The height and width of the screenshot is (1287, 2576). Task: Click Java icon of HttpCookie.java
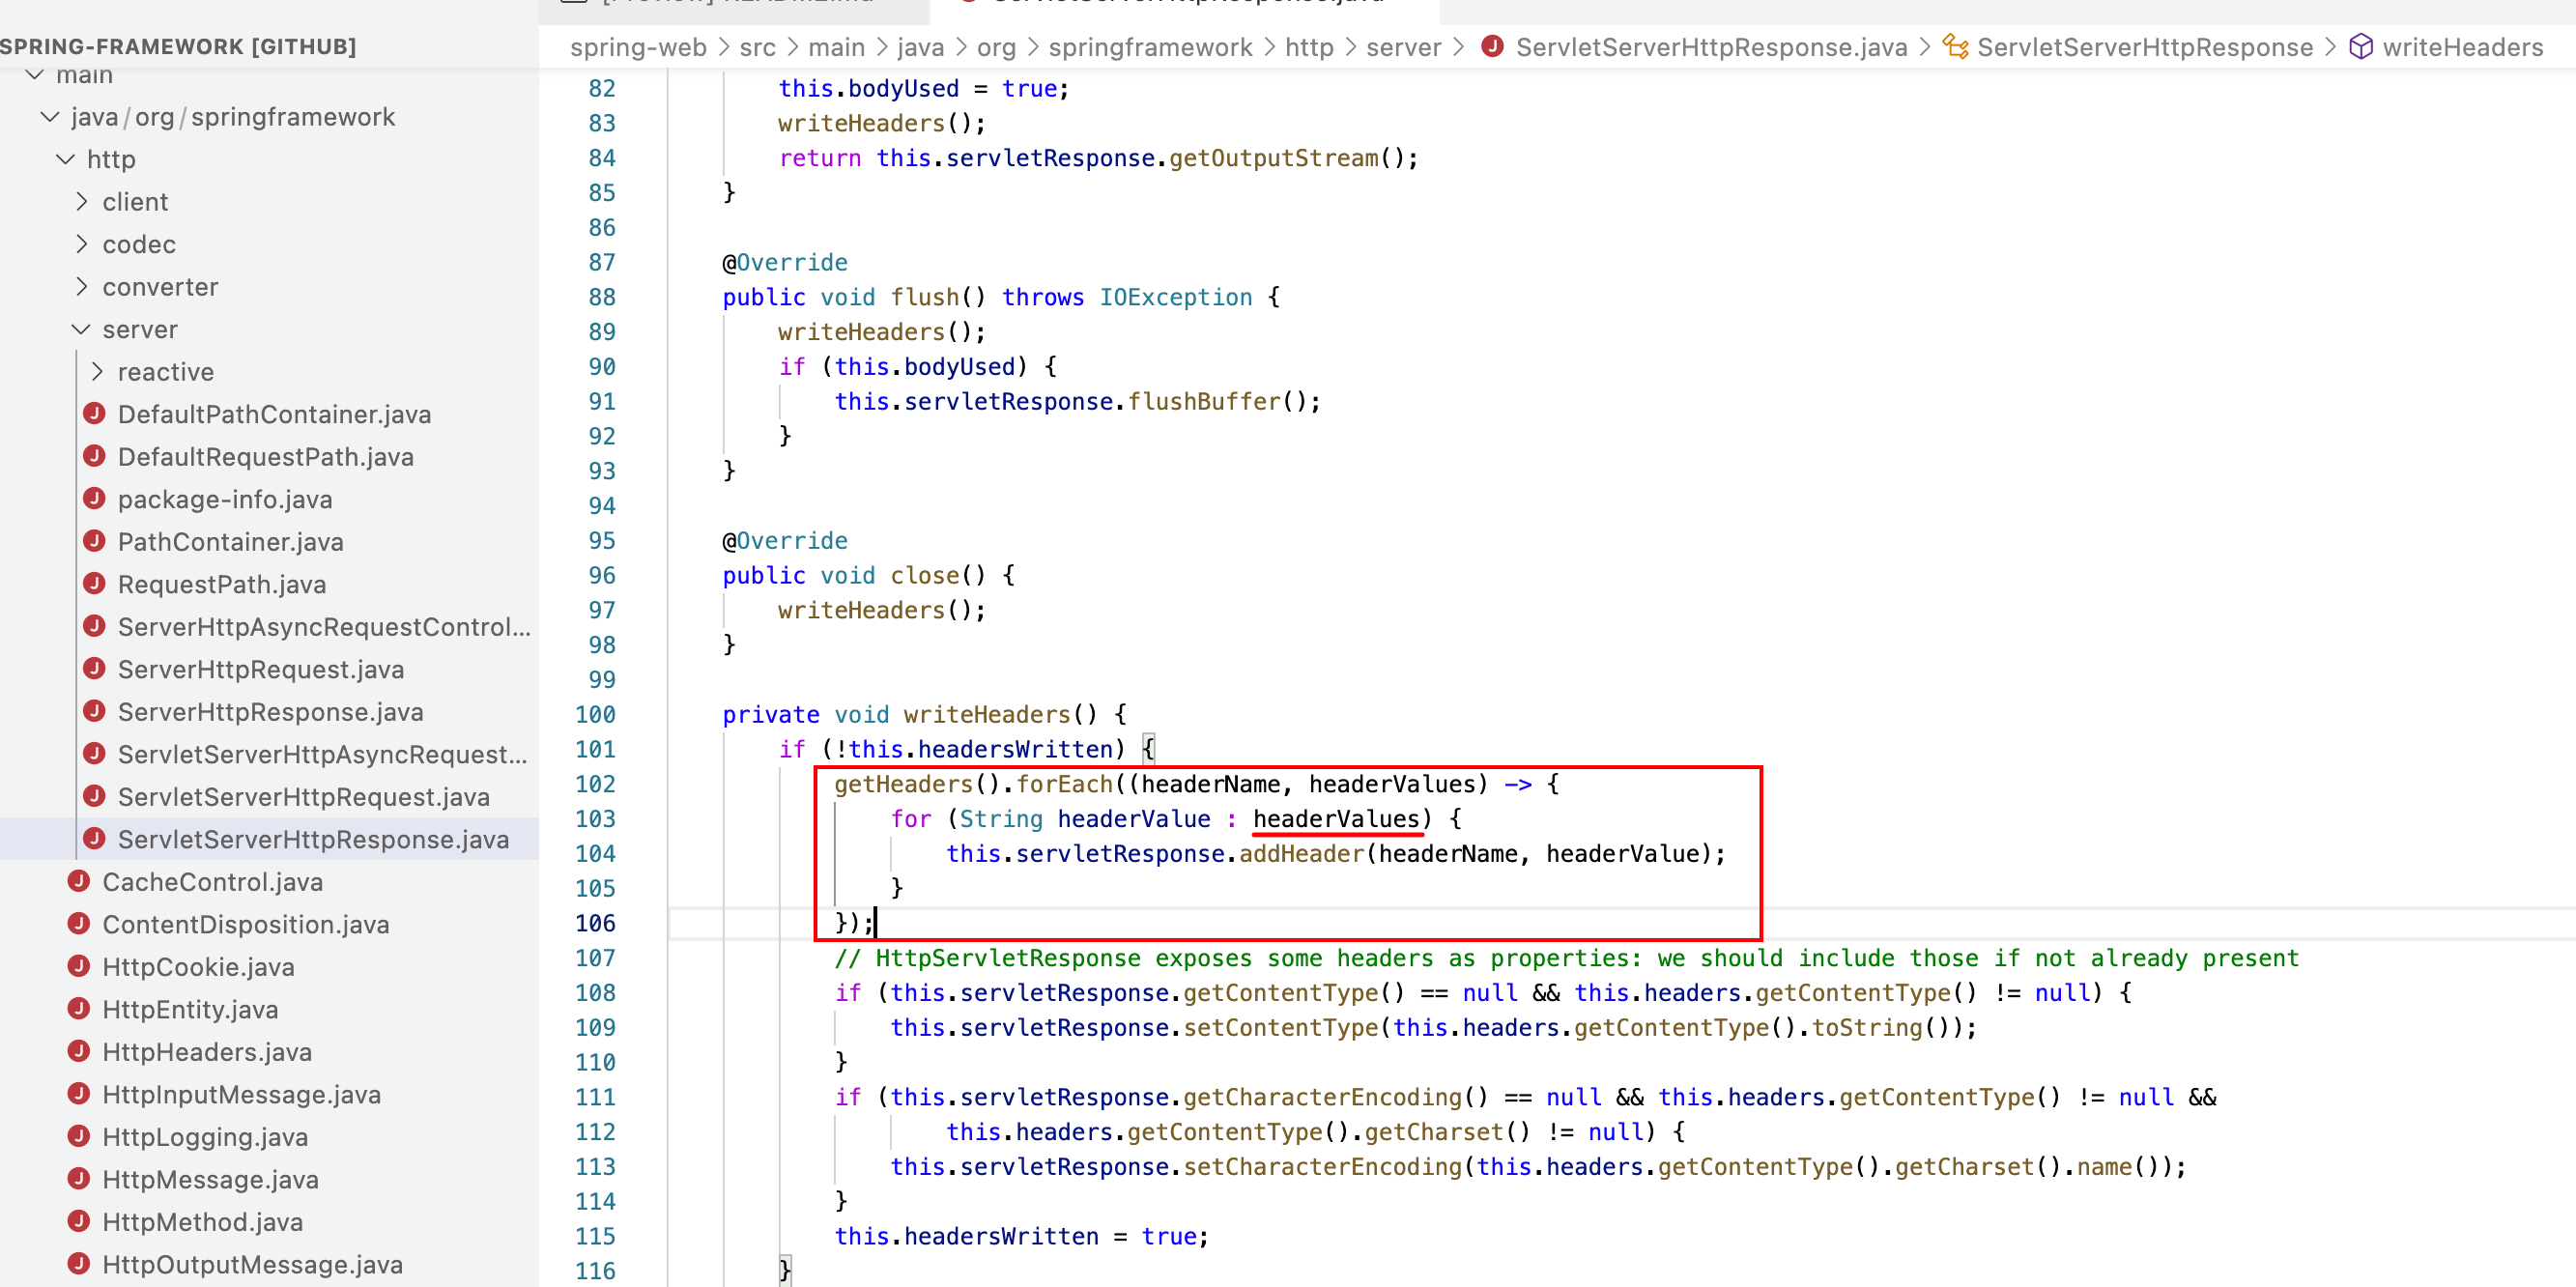(x=79, y=966)
